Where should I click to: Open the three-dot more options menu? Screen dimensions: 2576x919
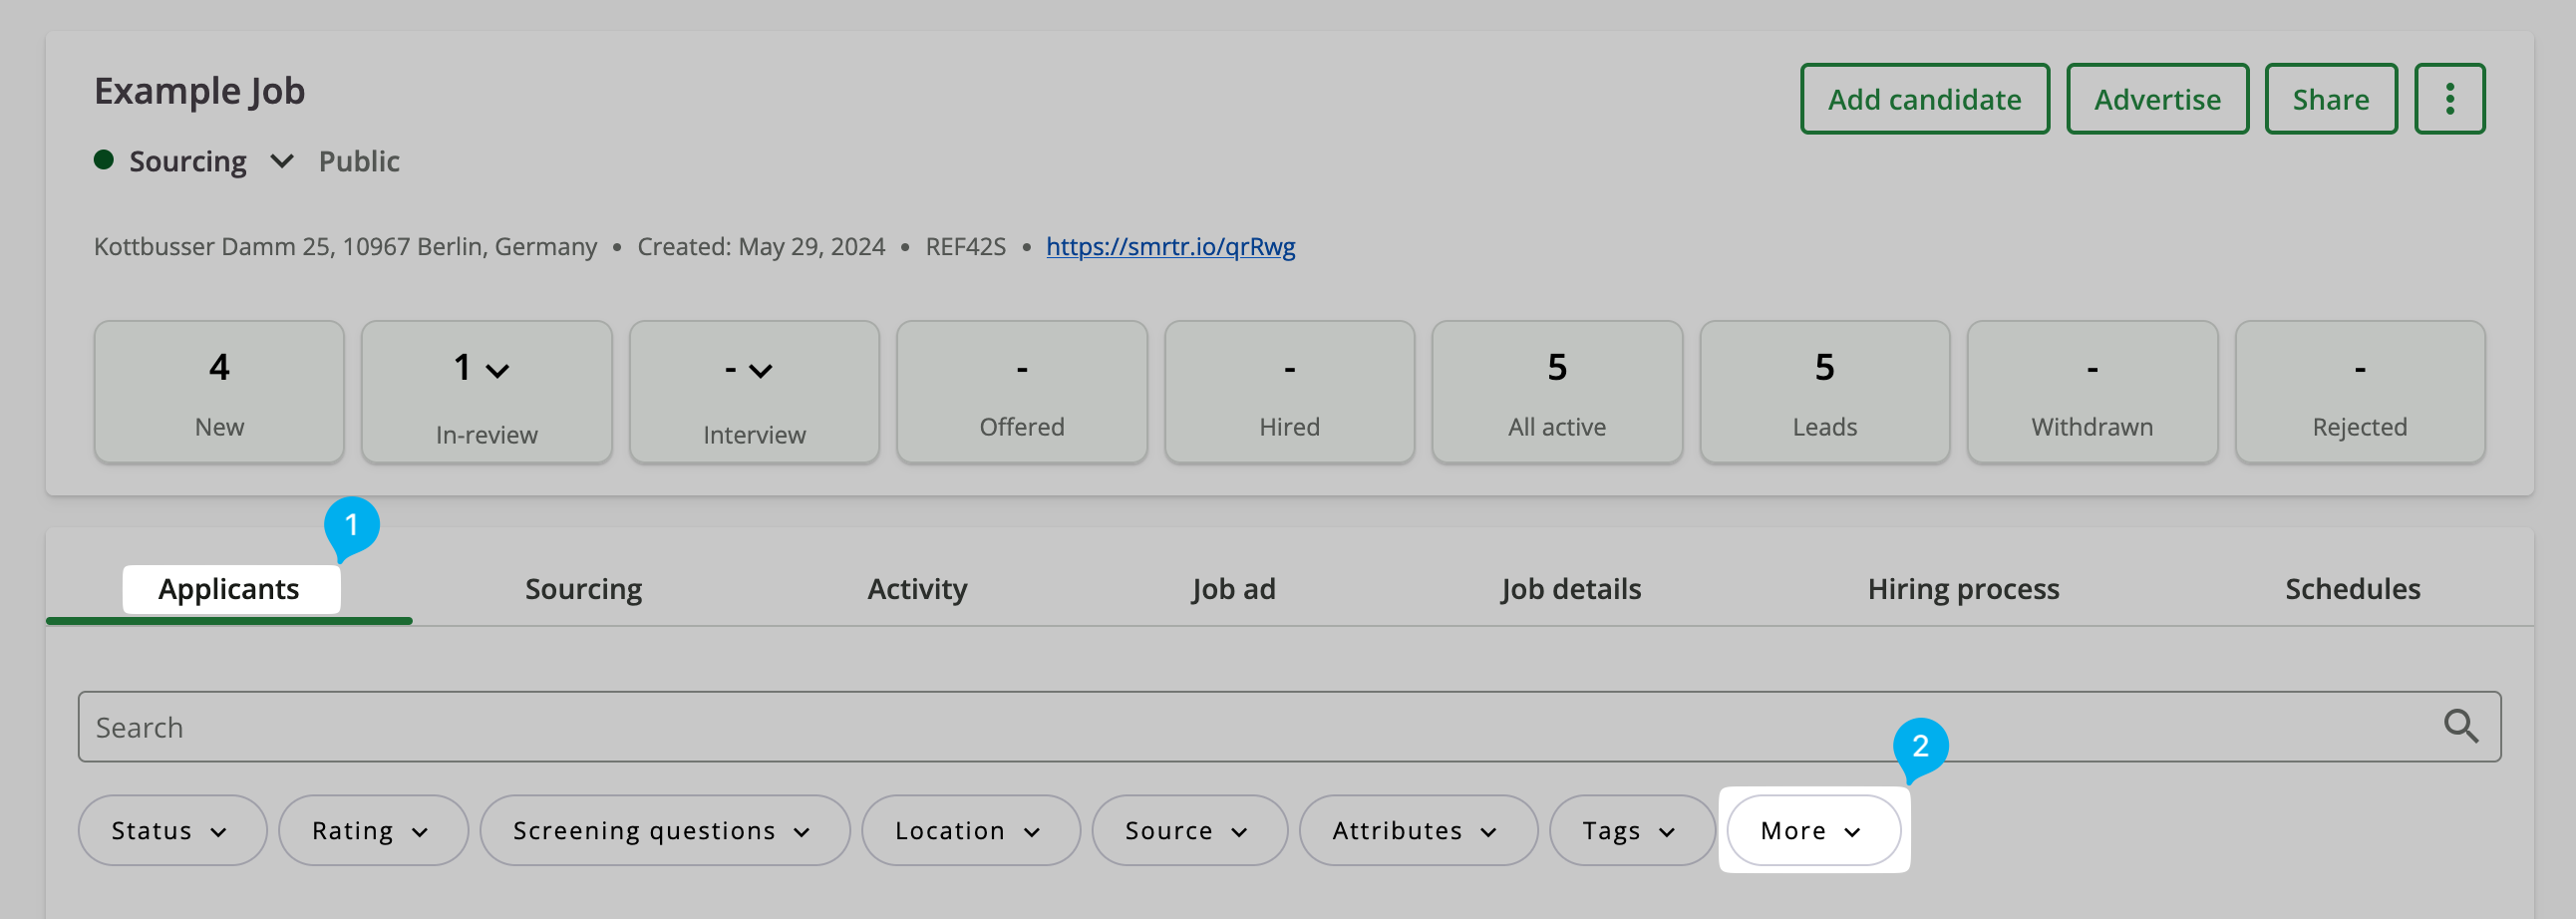[2449, 99]
